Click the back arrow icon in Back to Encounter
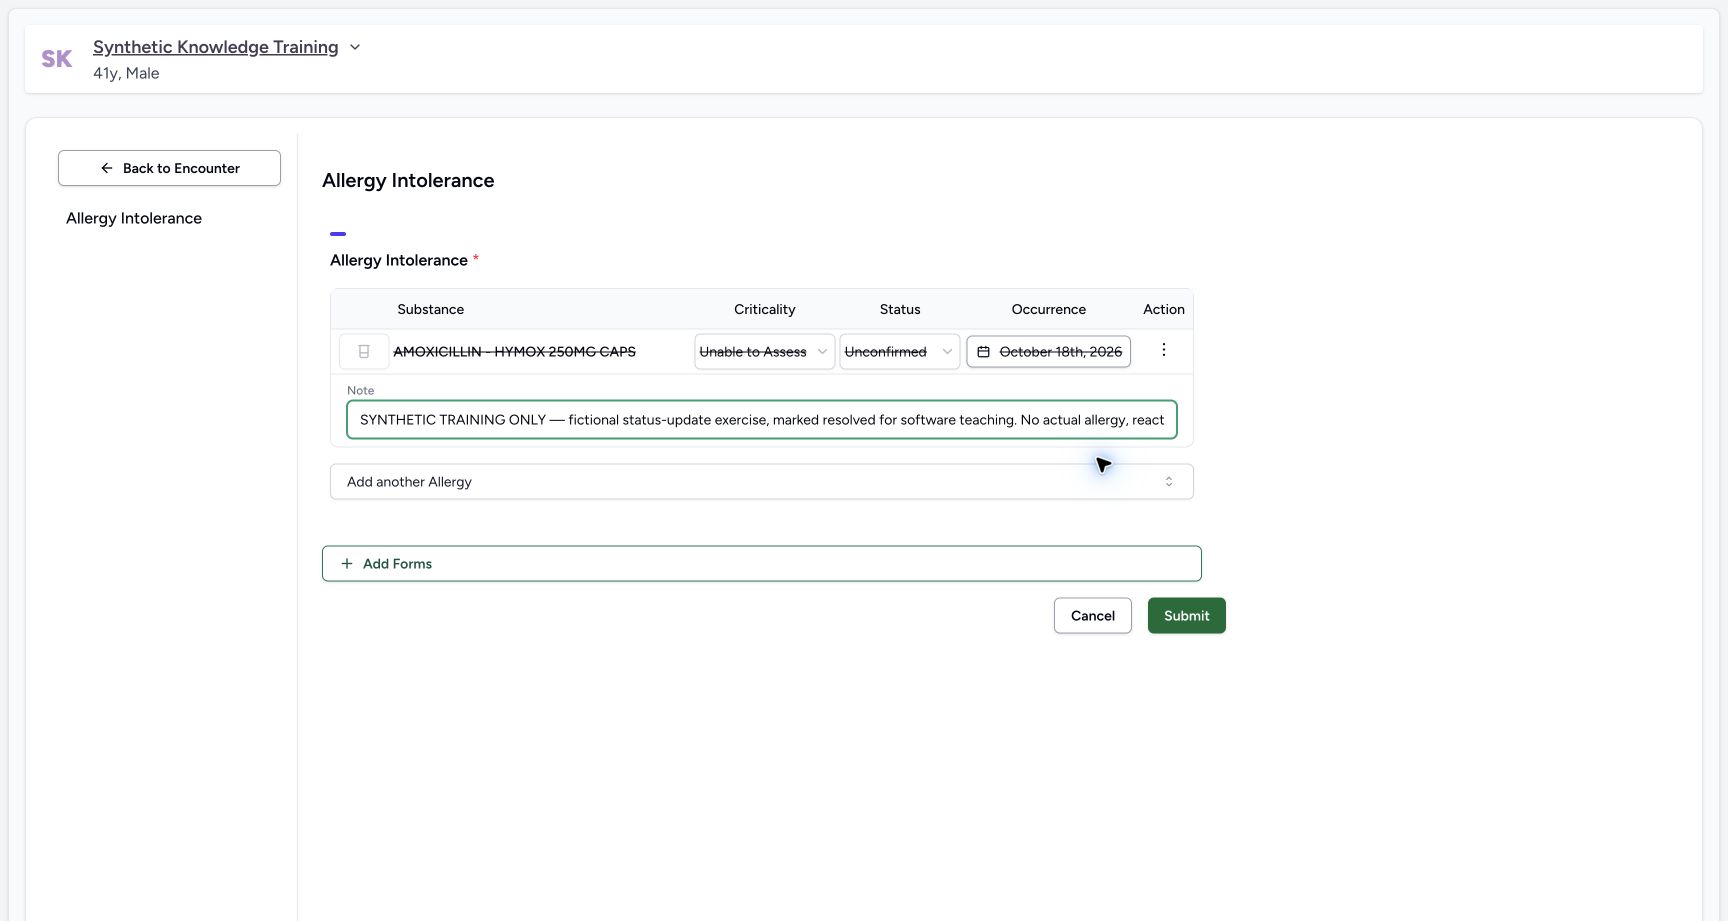1728x921 pixels. [107, 168]
